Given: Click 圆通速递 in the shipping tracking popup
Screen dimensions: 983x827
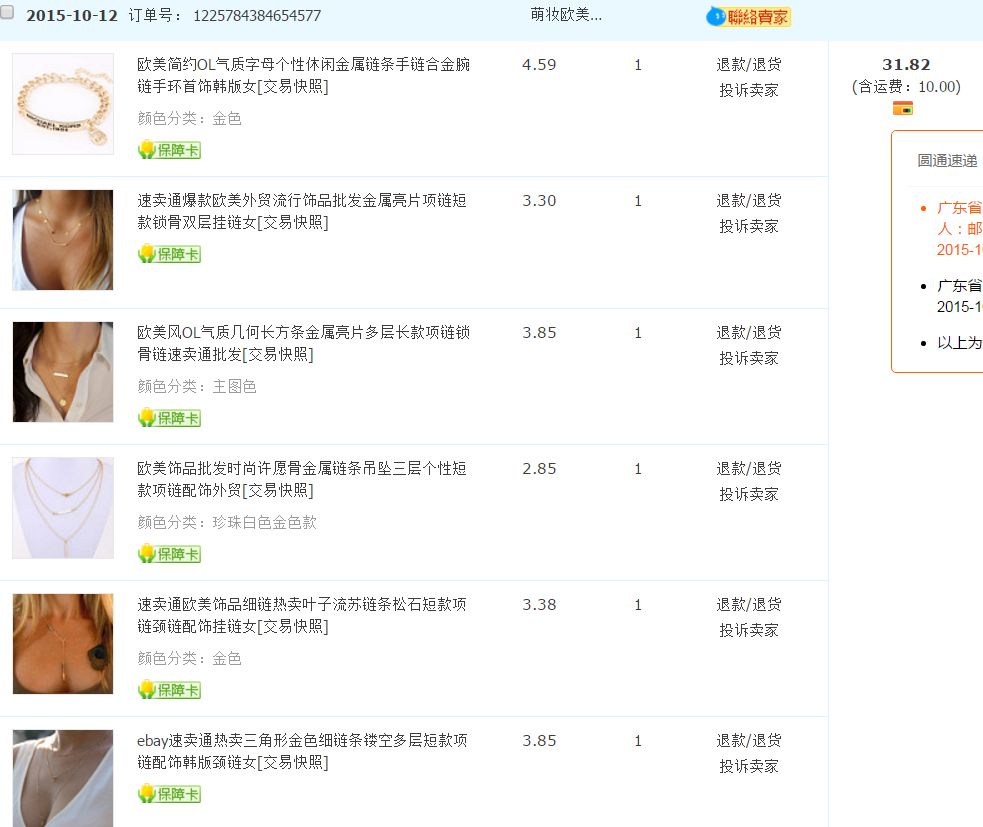Looking at the screenshot, I should click(x=947, y=161).
